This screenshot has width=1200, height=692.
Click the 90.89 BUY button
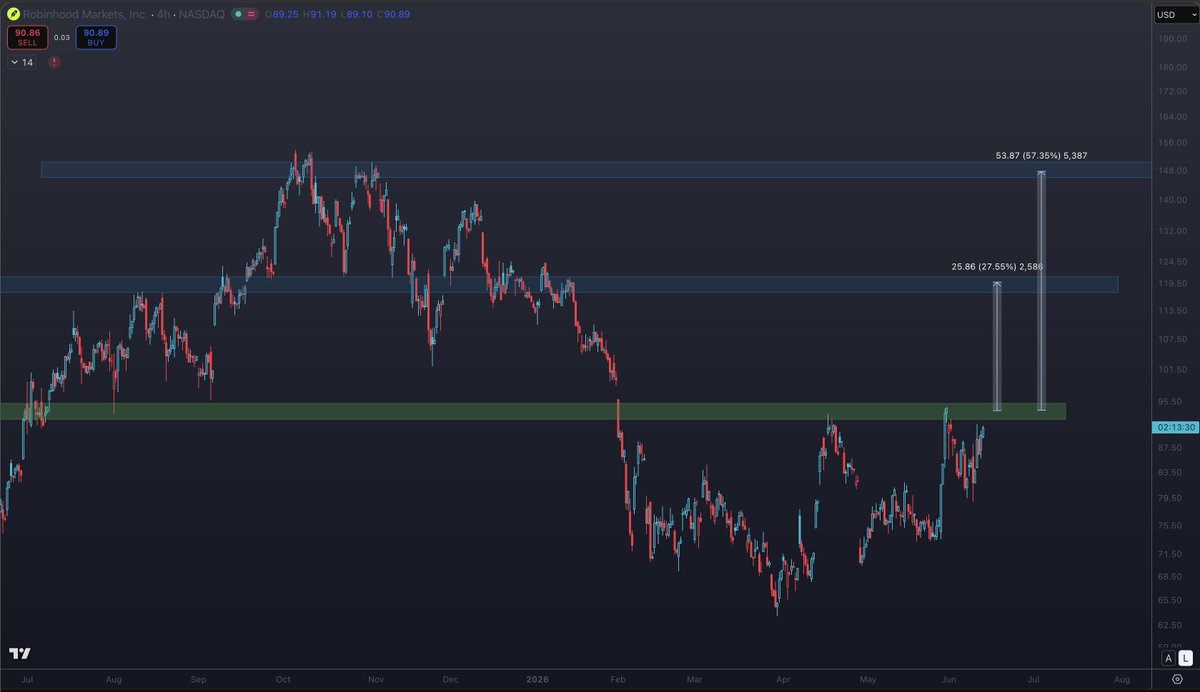click(x=97, y=38)
